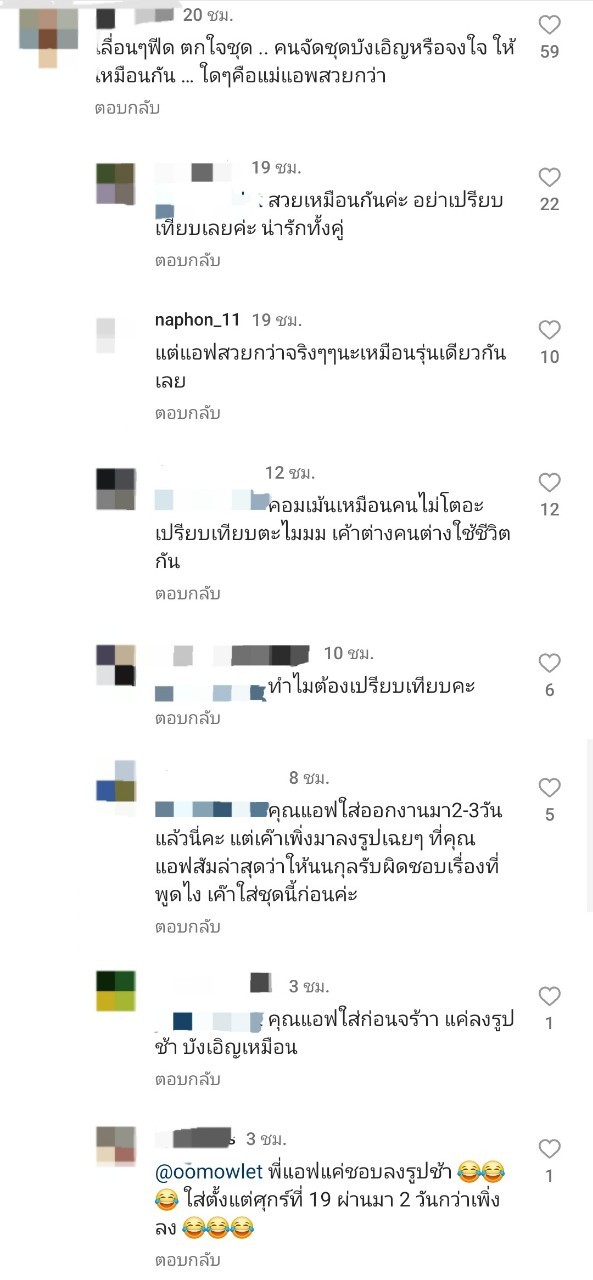Like the comment posted 10 ชม. ago

tap(549, 663)
